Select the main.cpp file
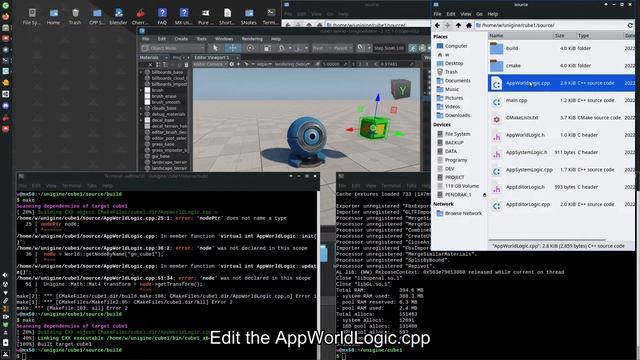 click(x=561, y=100)
